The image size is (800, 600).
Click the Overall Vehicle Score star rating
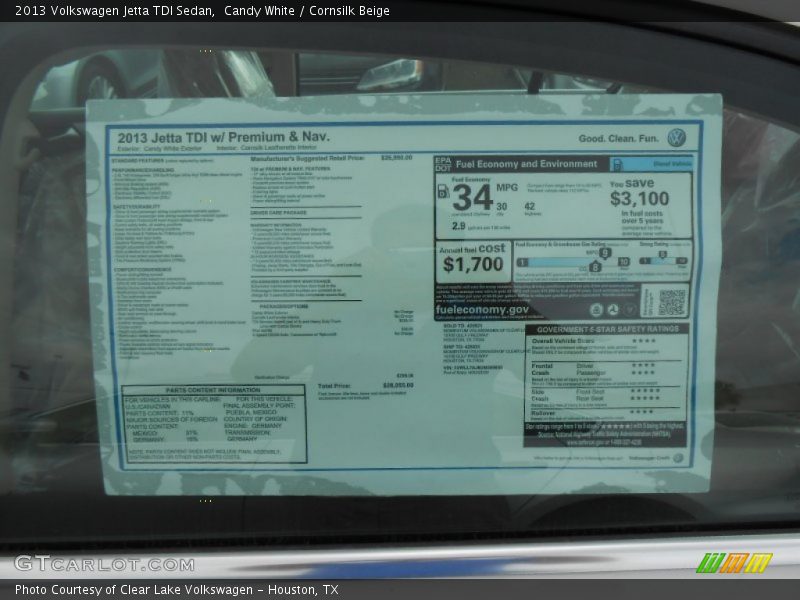tap(643, 341)
